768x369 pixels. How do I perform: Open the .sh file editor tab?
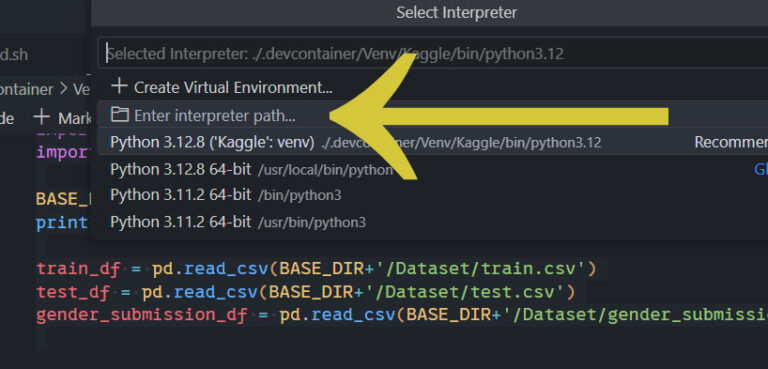pos(14,54)
